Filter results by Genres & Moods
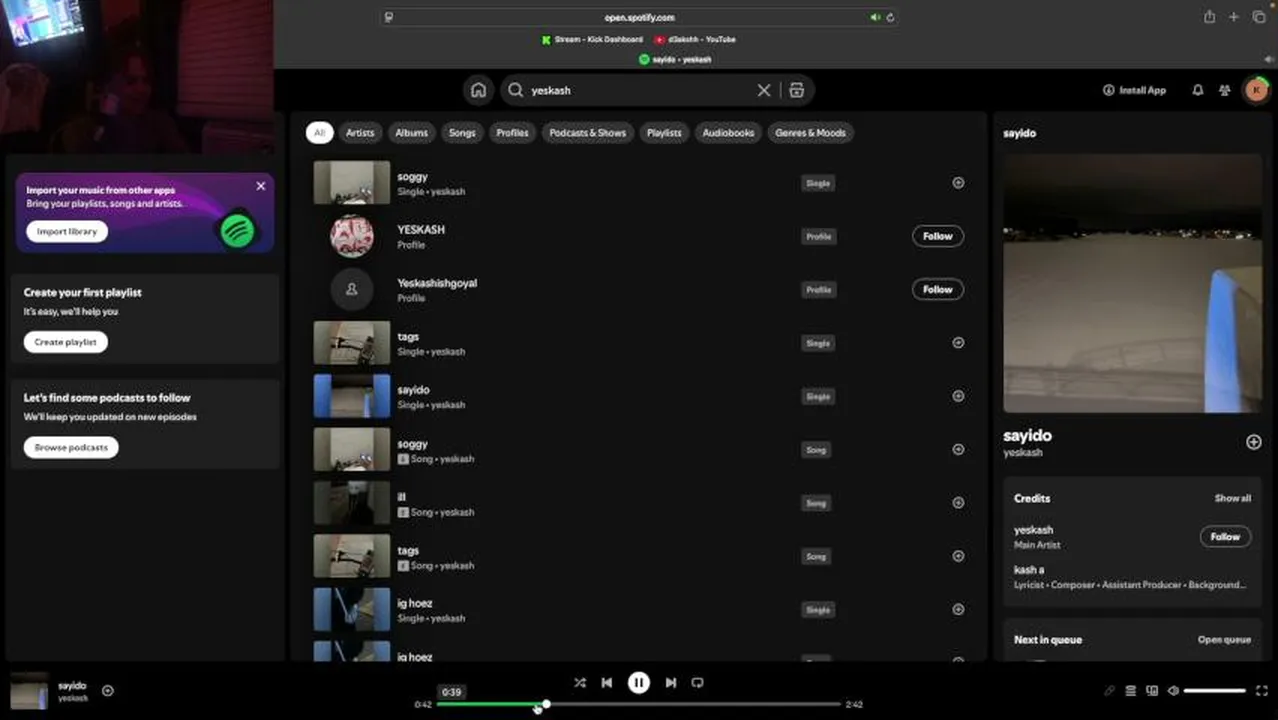 (x=810, y=132)
